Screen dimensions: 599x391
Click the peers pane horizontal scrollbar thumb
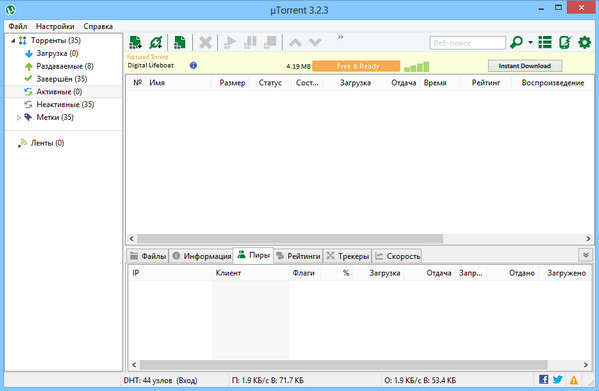coord(343,365)
